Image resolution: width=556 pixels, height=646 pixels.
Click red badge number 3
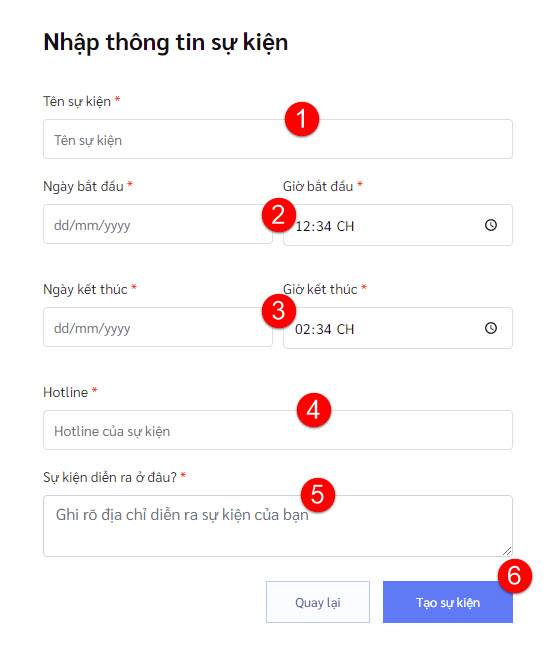pyautogui.click(x=279, y=311)
